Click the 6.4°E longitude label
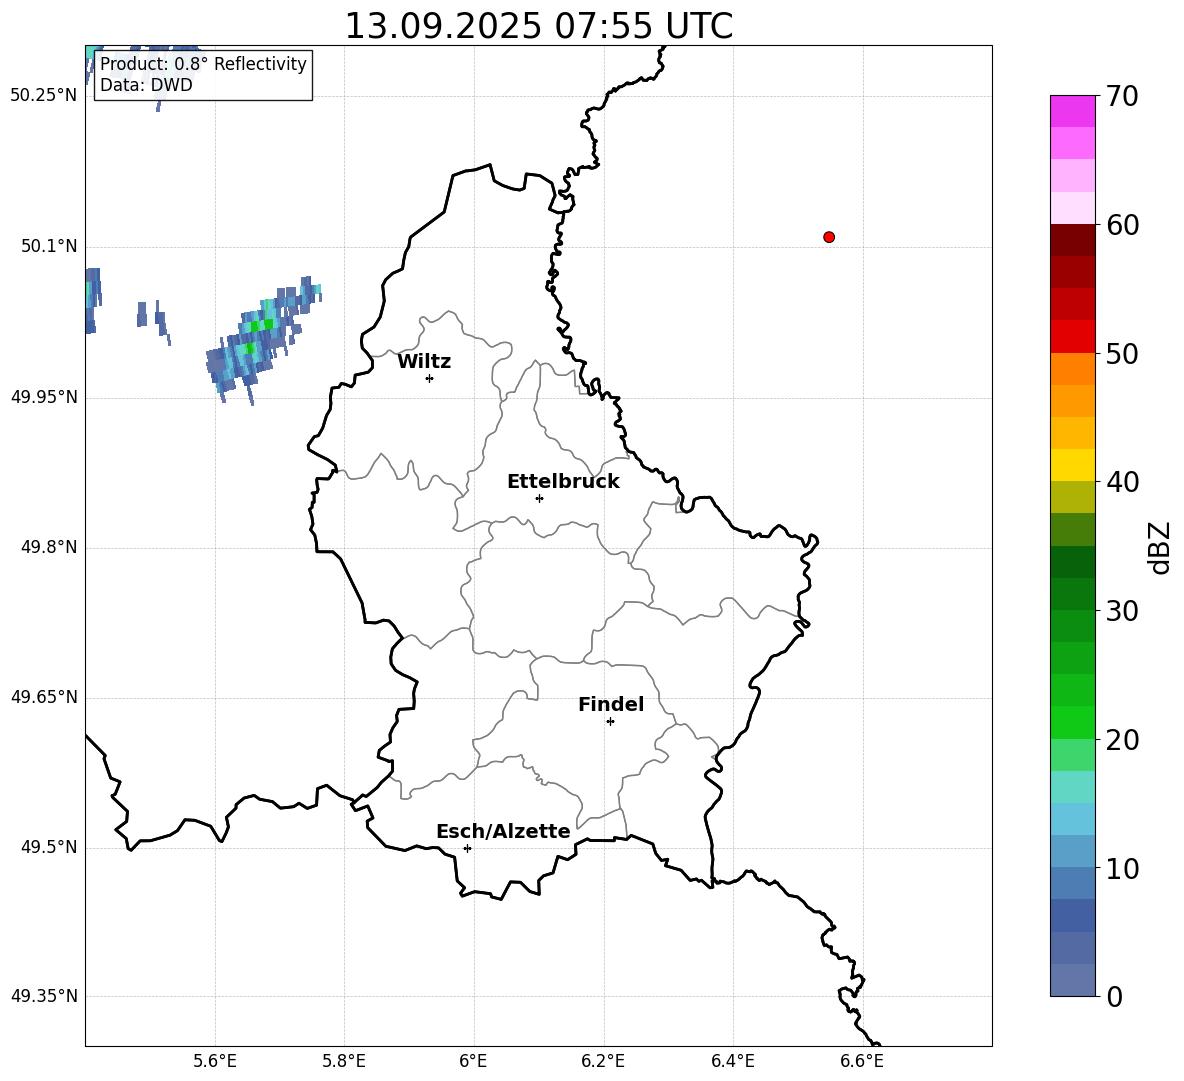 (x=732, y=1061)
